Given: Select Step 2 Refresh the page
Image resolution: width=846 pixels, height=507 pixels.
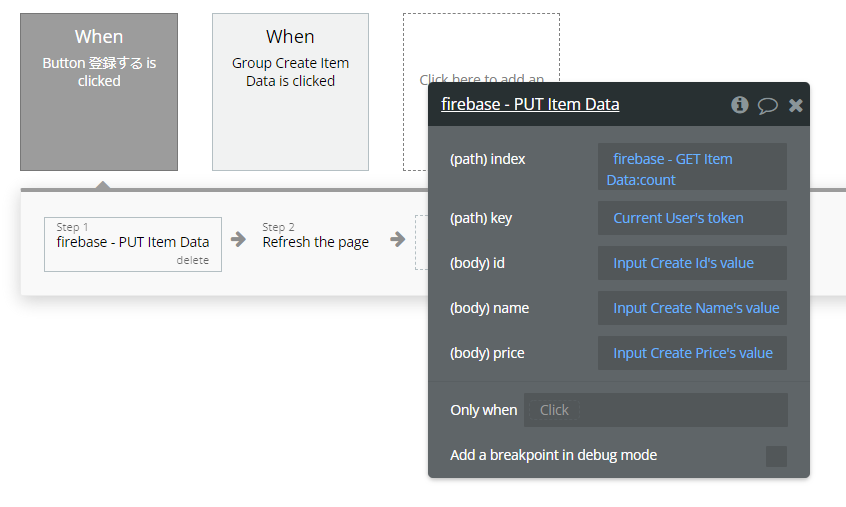Looking at the screenshot, I should 315,241.
